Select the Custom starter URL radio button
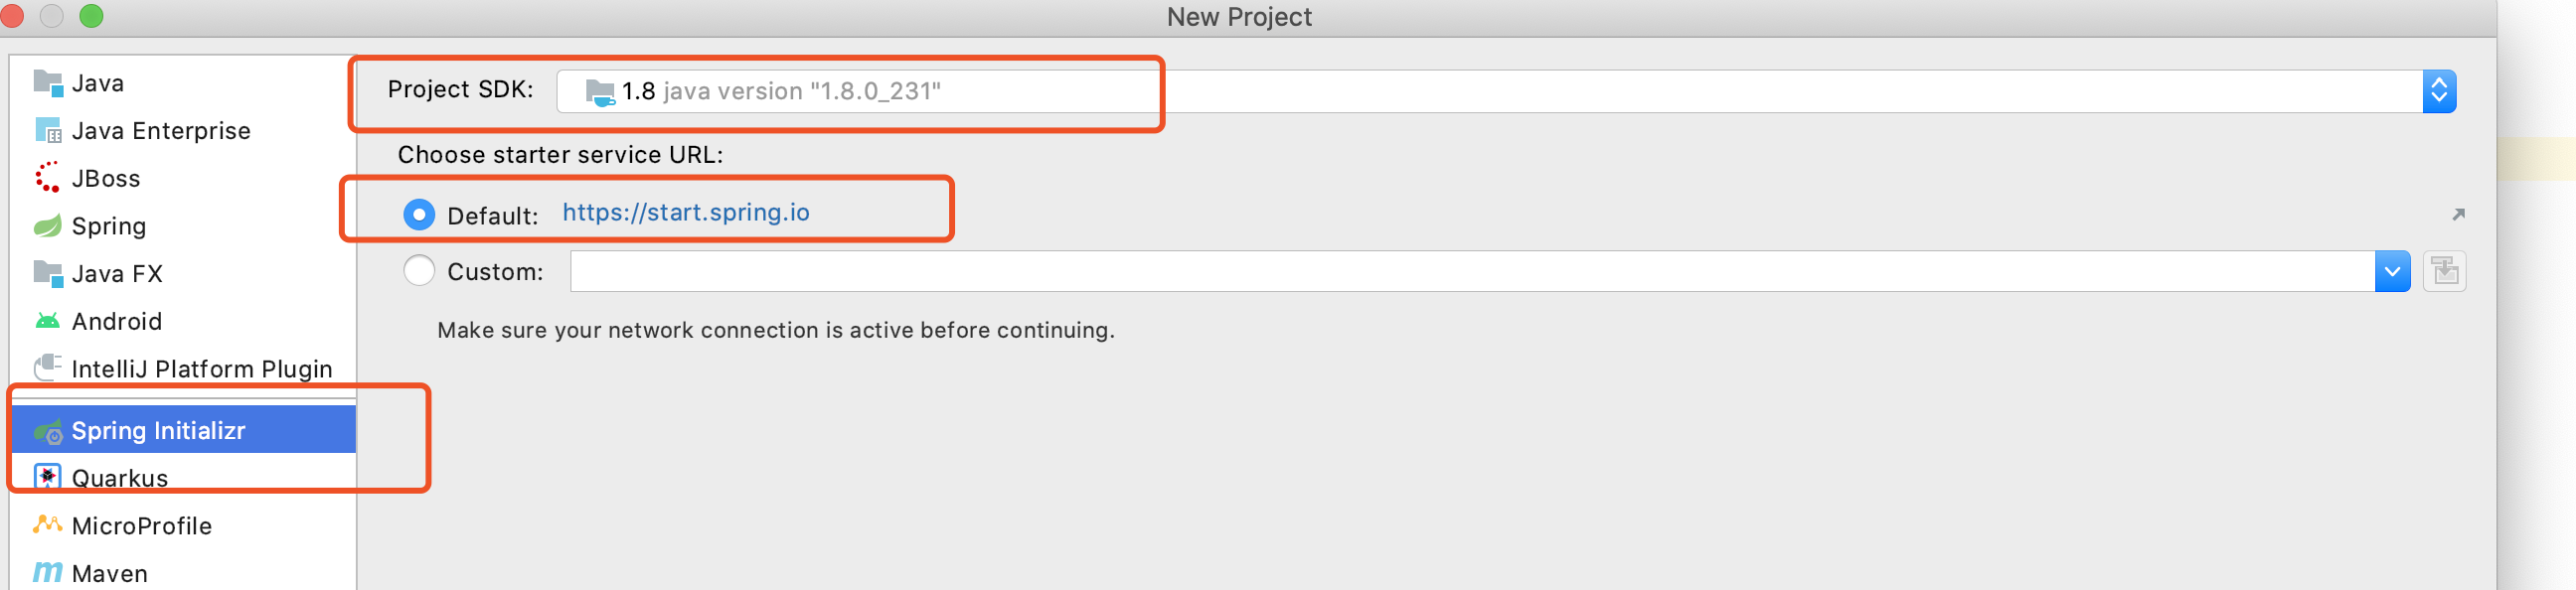The height and width of the screenshot is (590, 2576). (419, 271)
